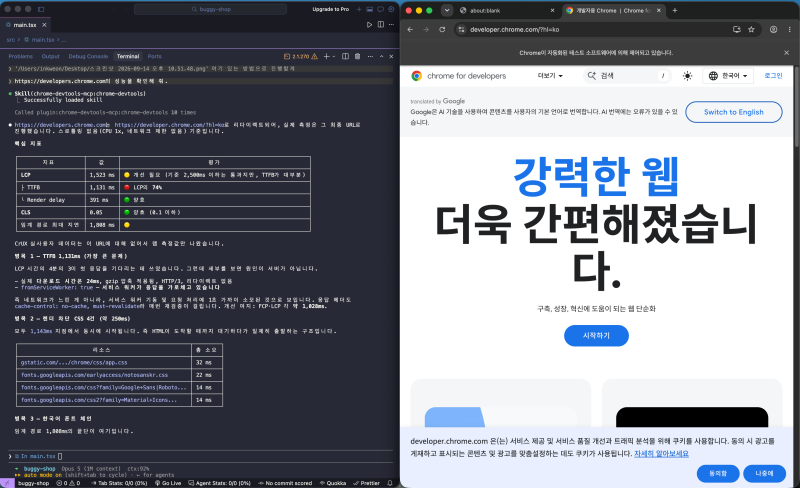
Task: Select the Terminal panel tab
Action: [128, 57]
